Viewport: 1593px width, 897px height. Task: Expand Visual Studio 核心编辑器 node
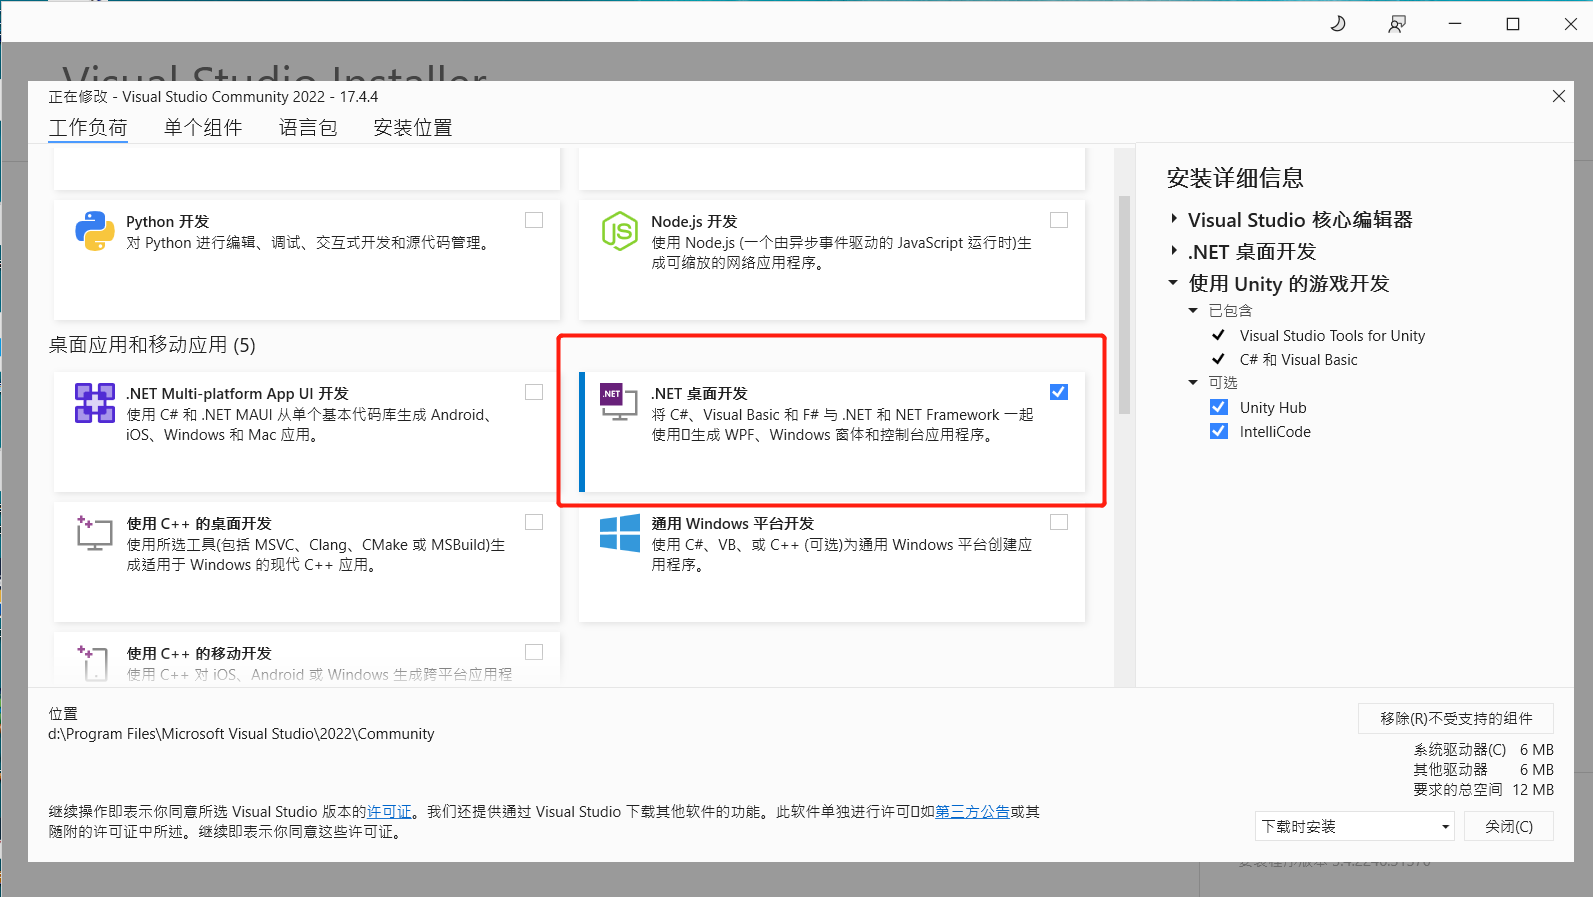click(1174, 219)
